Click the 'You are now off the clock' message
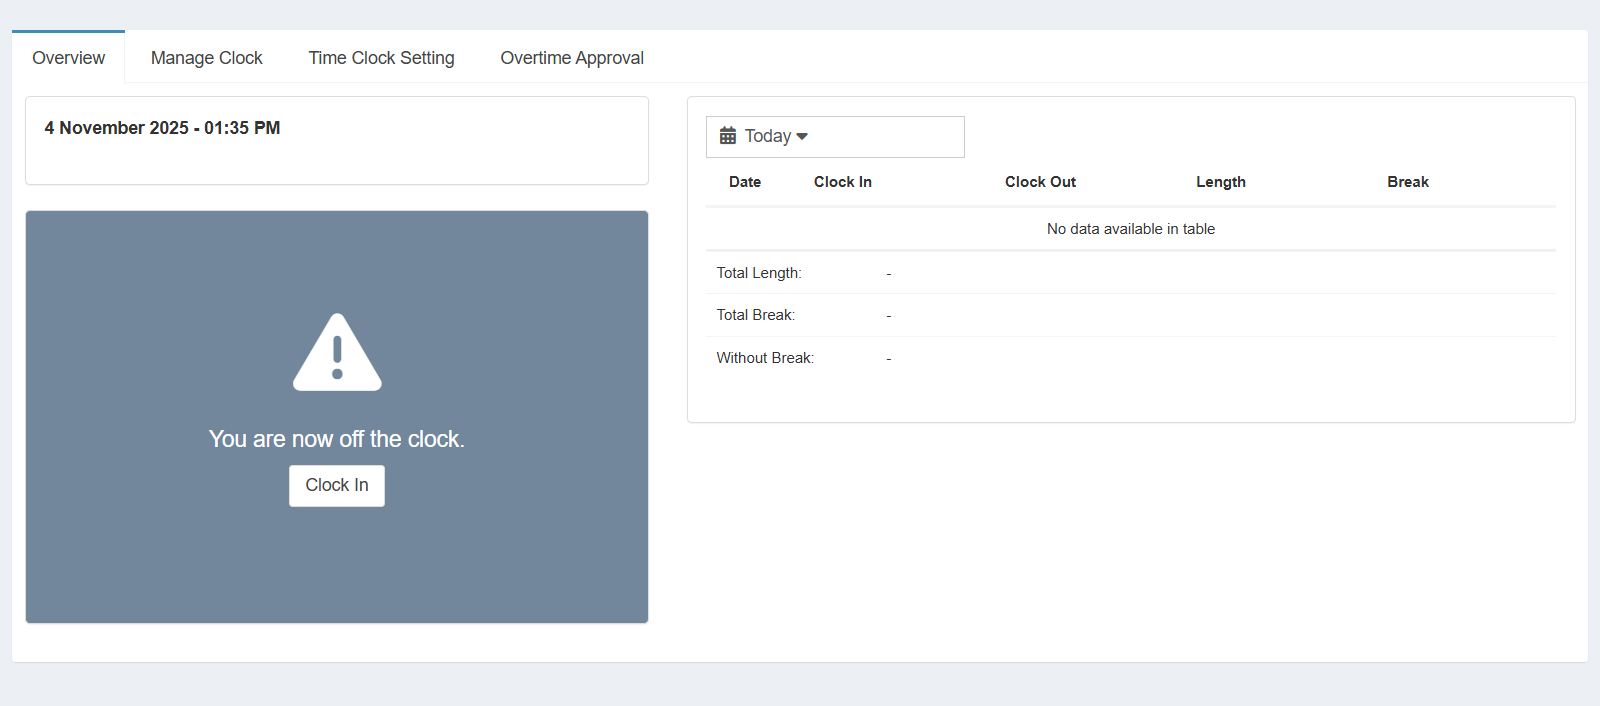Screen dimensions: 1600x706 [x=337, y=439]
